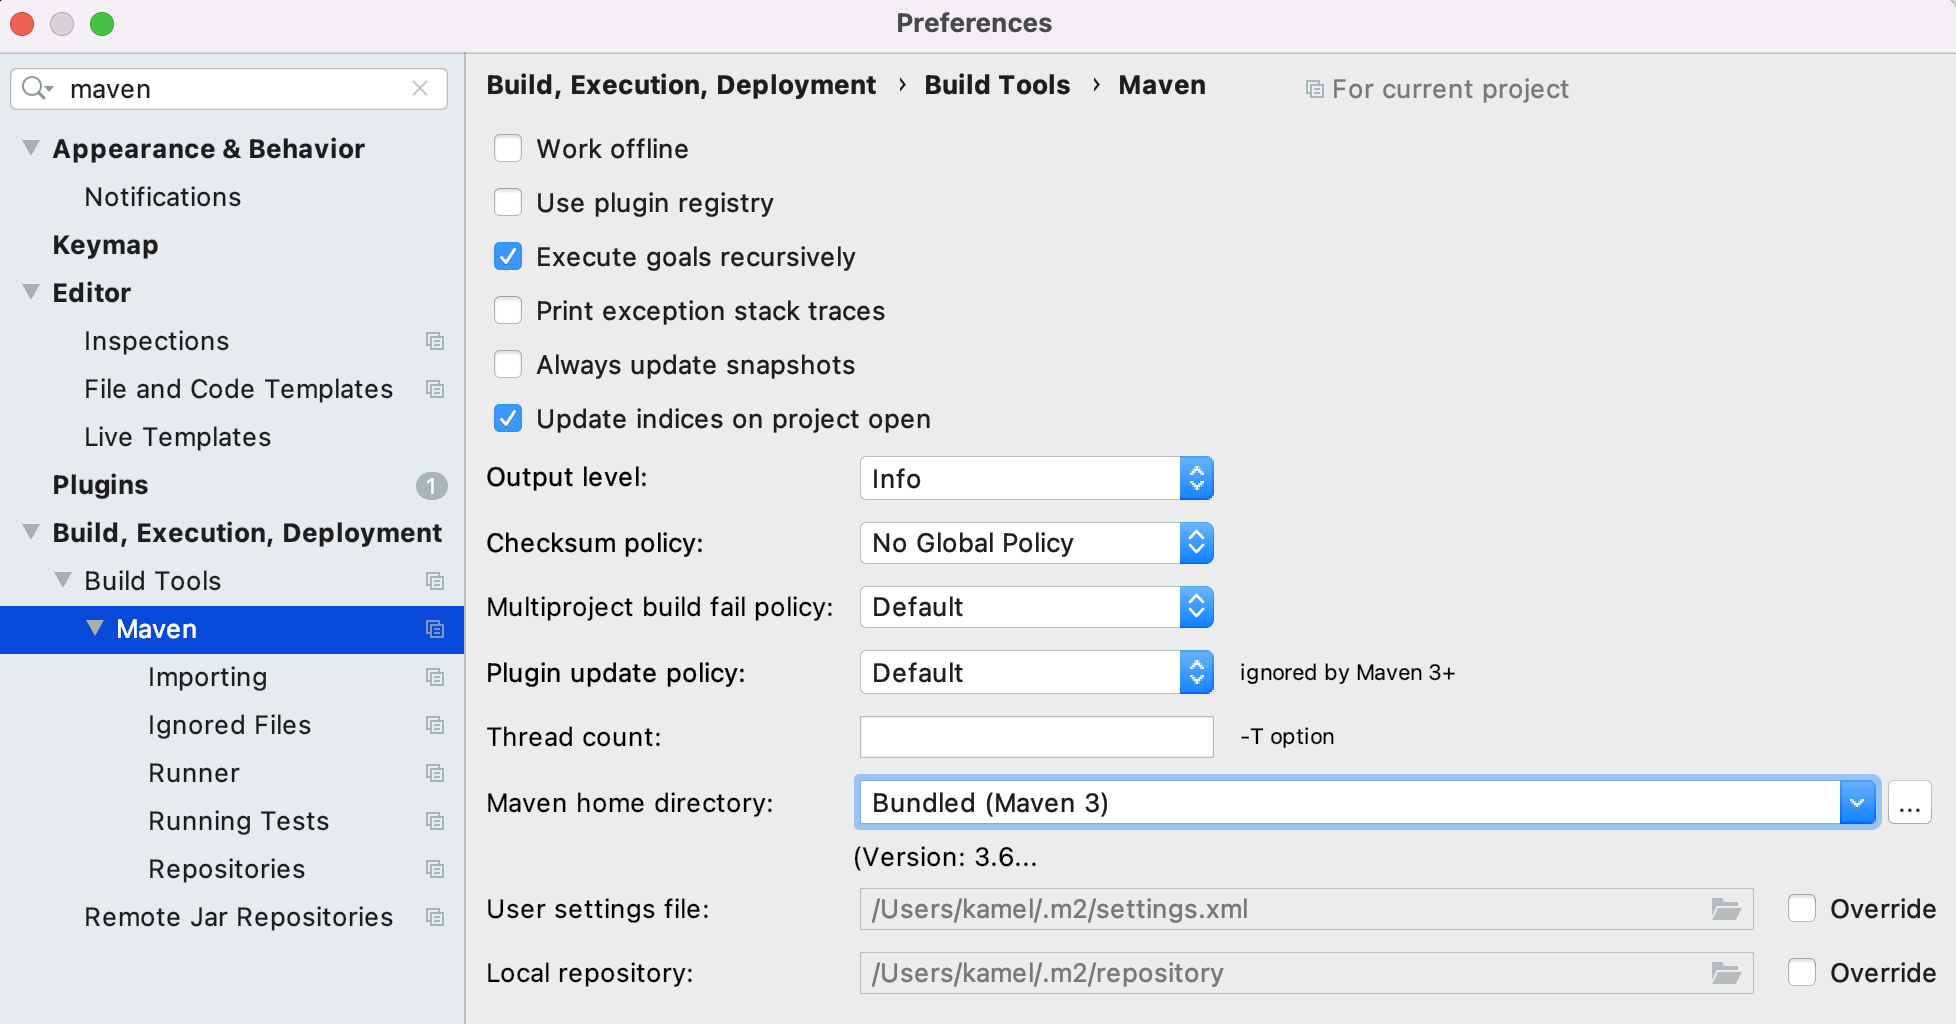Screen dimensions: 1956x1024
Task: Click the search magnifier icon
Action: (37, 88)
